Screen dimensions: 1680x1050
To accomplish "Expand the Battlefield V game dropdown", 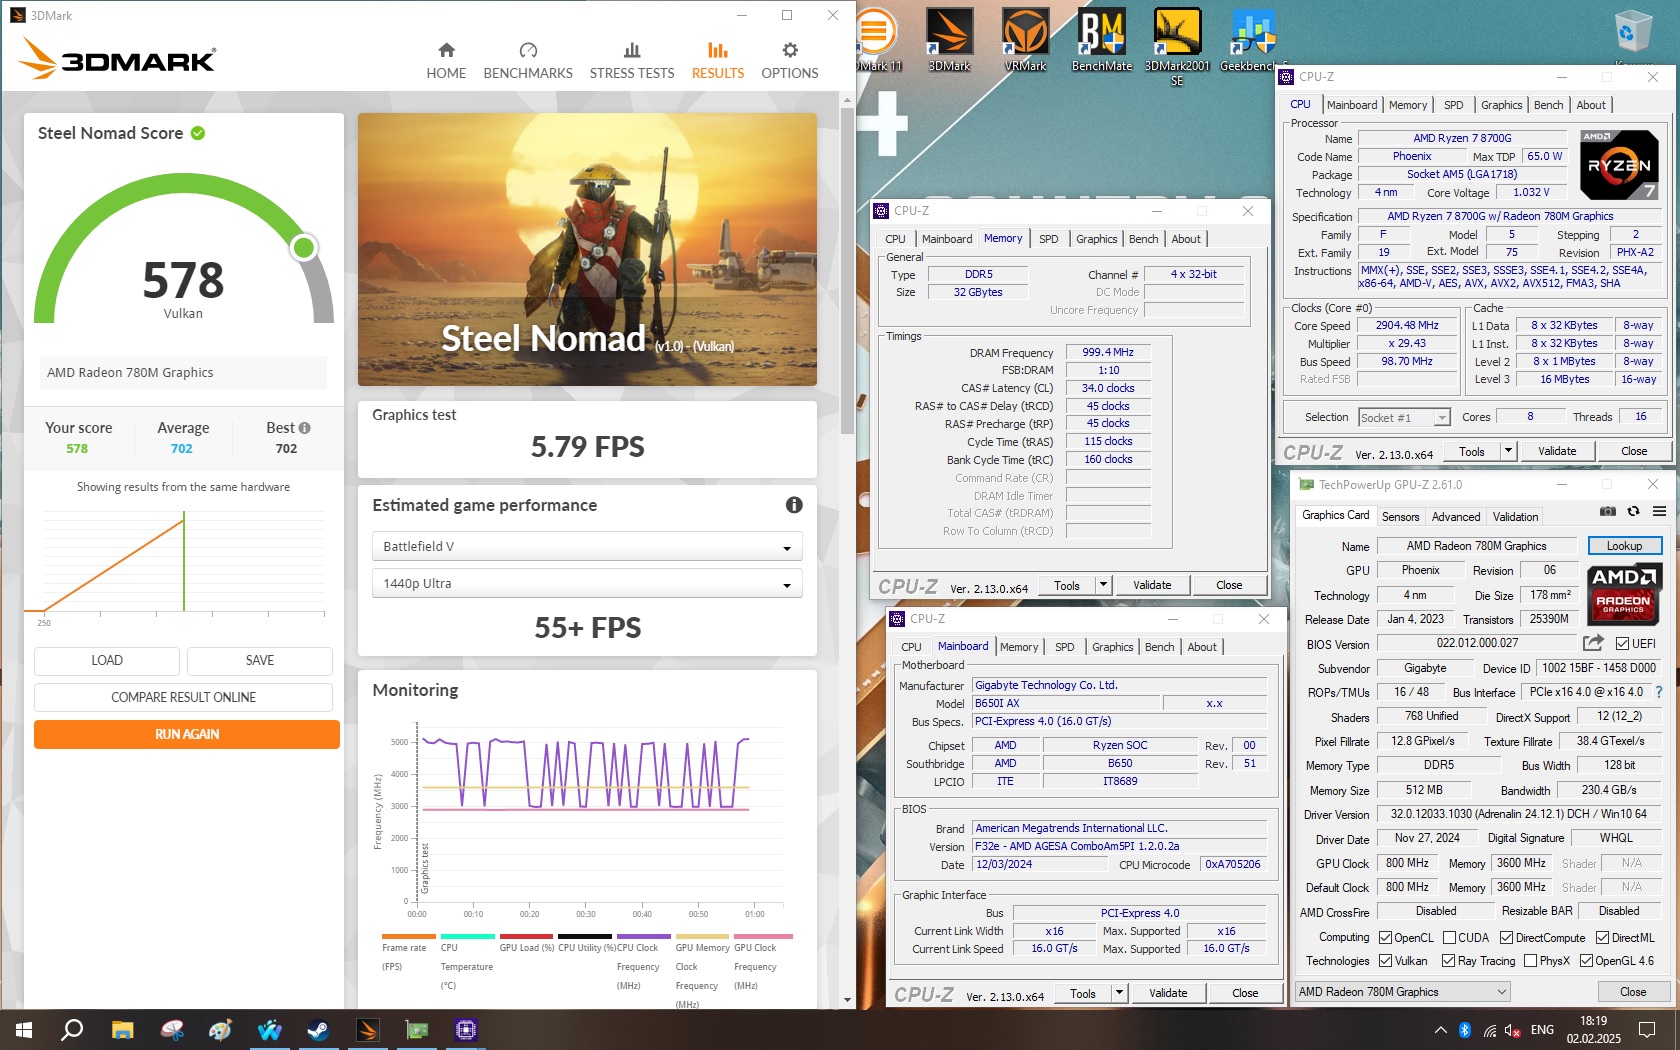I will (587, 546).
